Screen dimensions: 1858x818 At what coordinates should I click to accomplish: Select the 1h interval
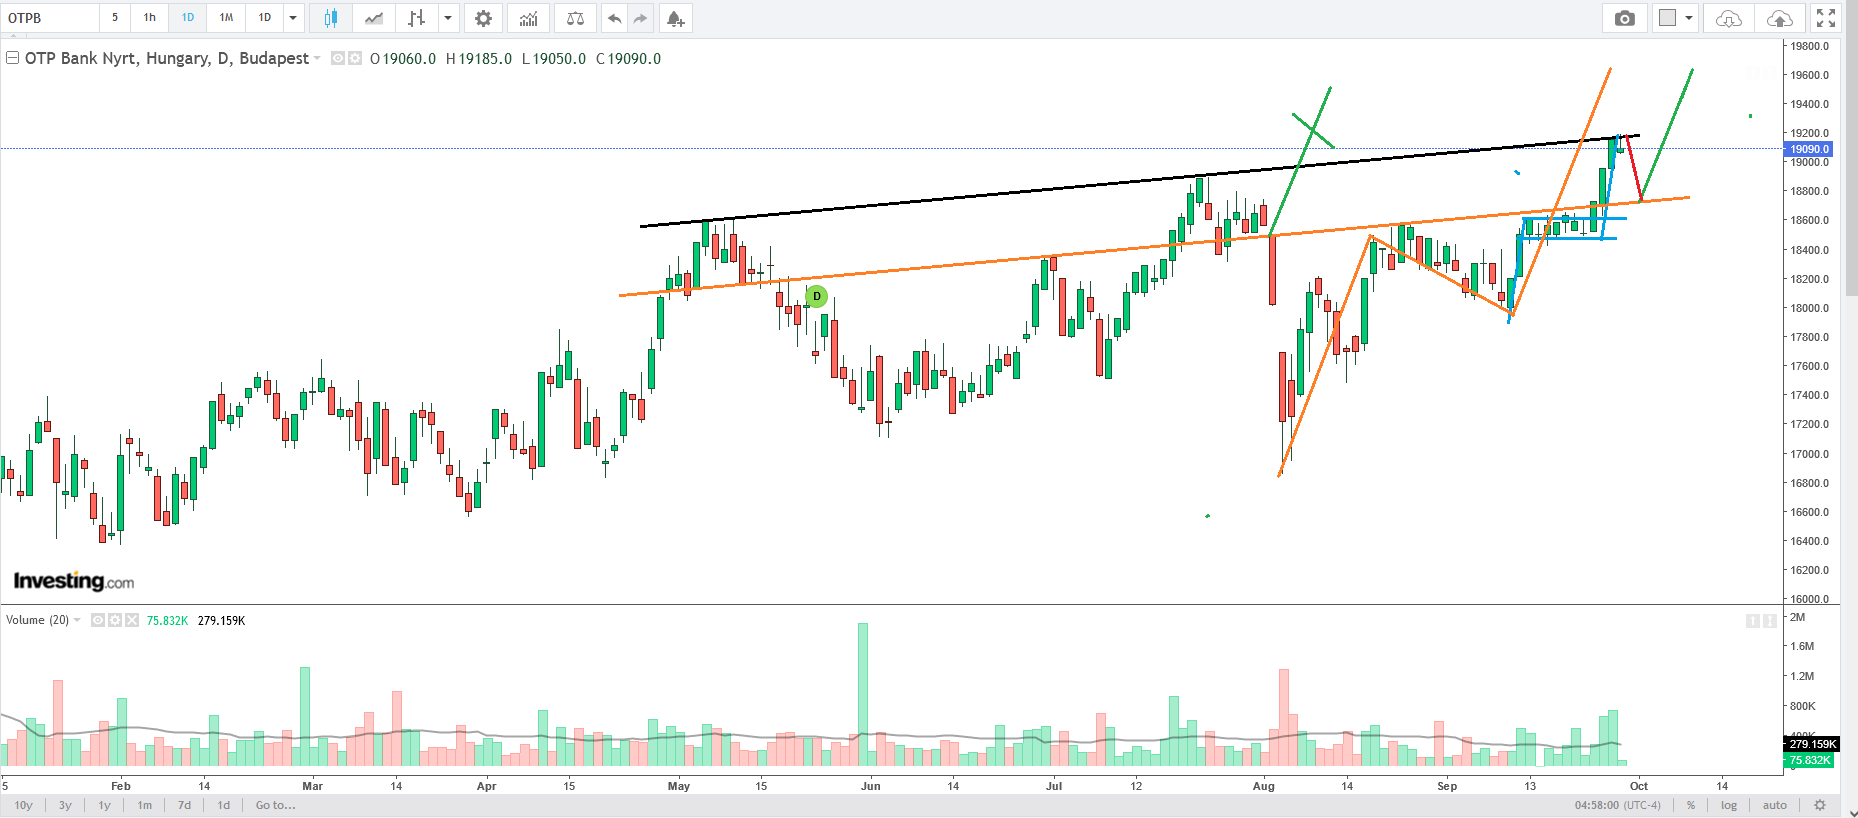pos(150,18)
